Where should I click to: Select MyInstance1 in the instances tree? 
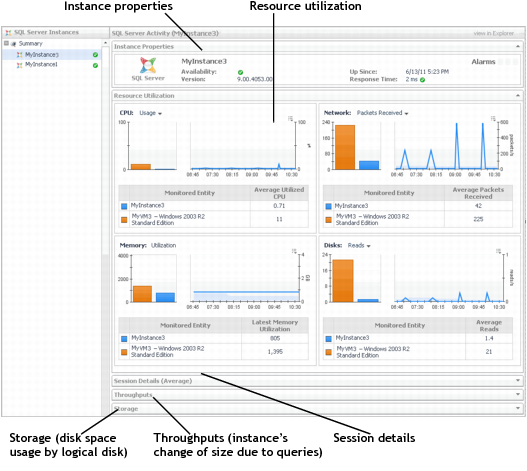point(41,65)
